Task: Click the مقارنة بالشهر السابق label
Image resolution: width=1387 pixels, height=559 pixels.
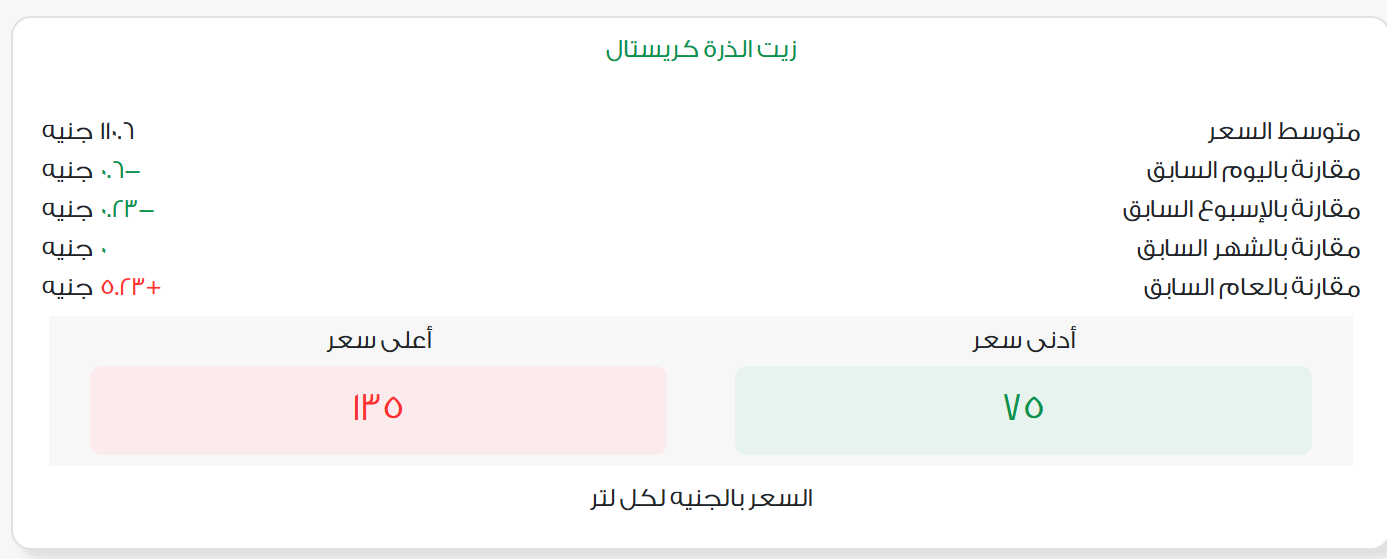Action: click(x=1248, y=248)
